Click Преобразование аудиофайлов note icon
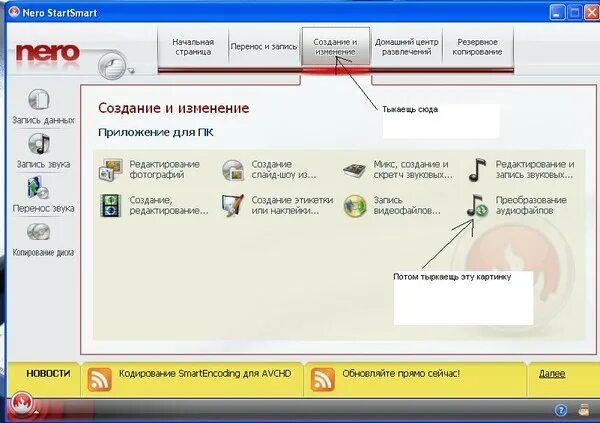600x423 pixels. pos(477,206)
